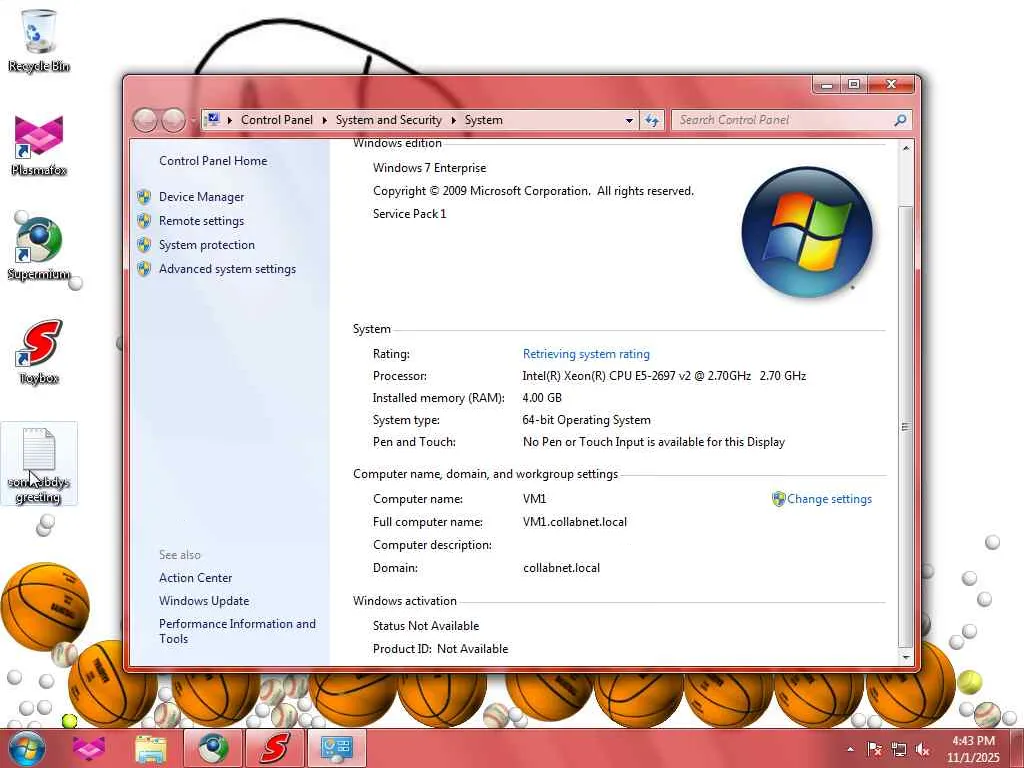Image resolution: width=1024 pixels, height=768 pixels.
Task: Click the scrollbar up arrow
Action: (x=906, y=148)
